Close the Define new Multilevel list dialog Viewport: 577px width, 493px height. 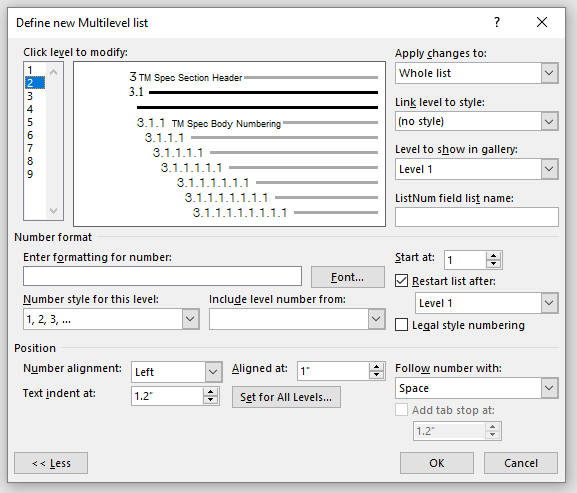coord(542,22)
